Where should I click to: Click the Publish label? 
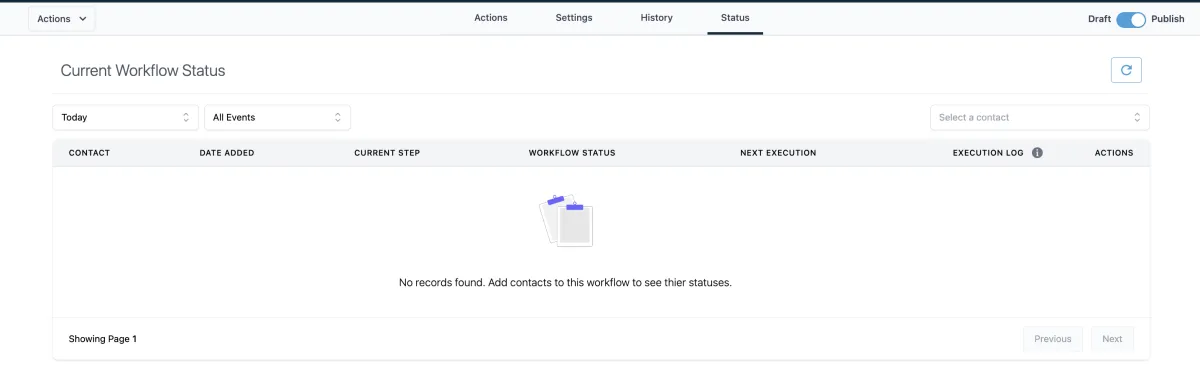1168,19
